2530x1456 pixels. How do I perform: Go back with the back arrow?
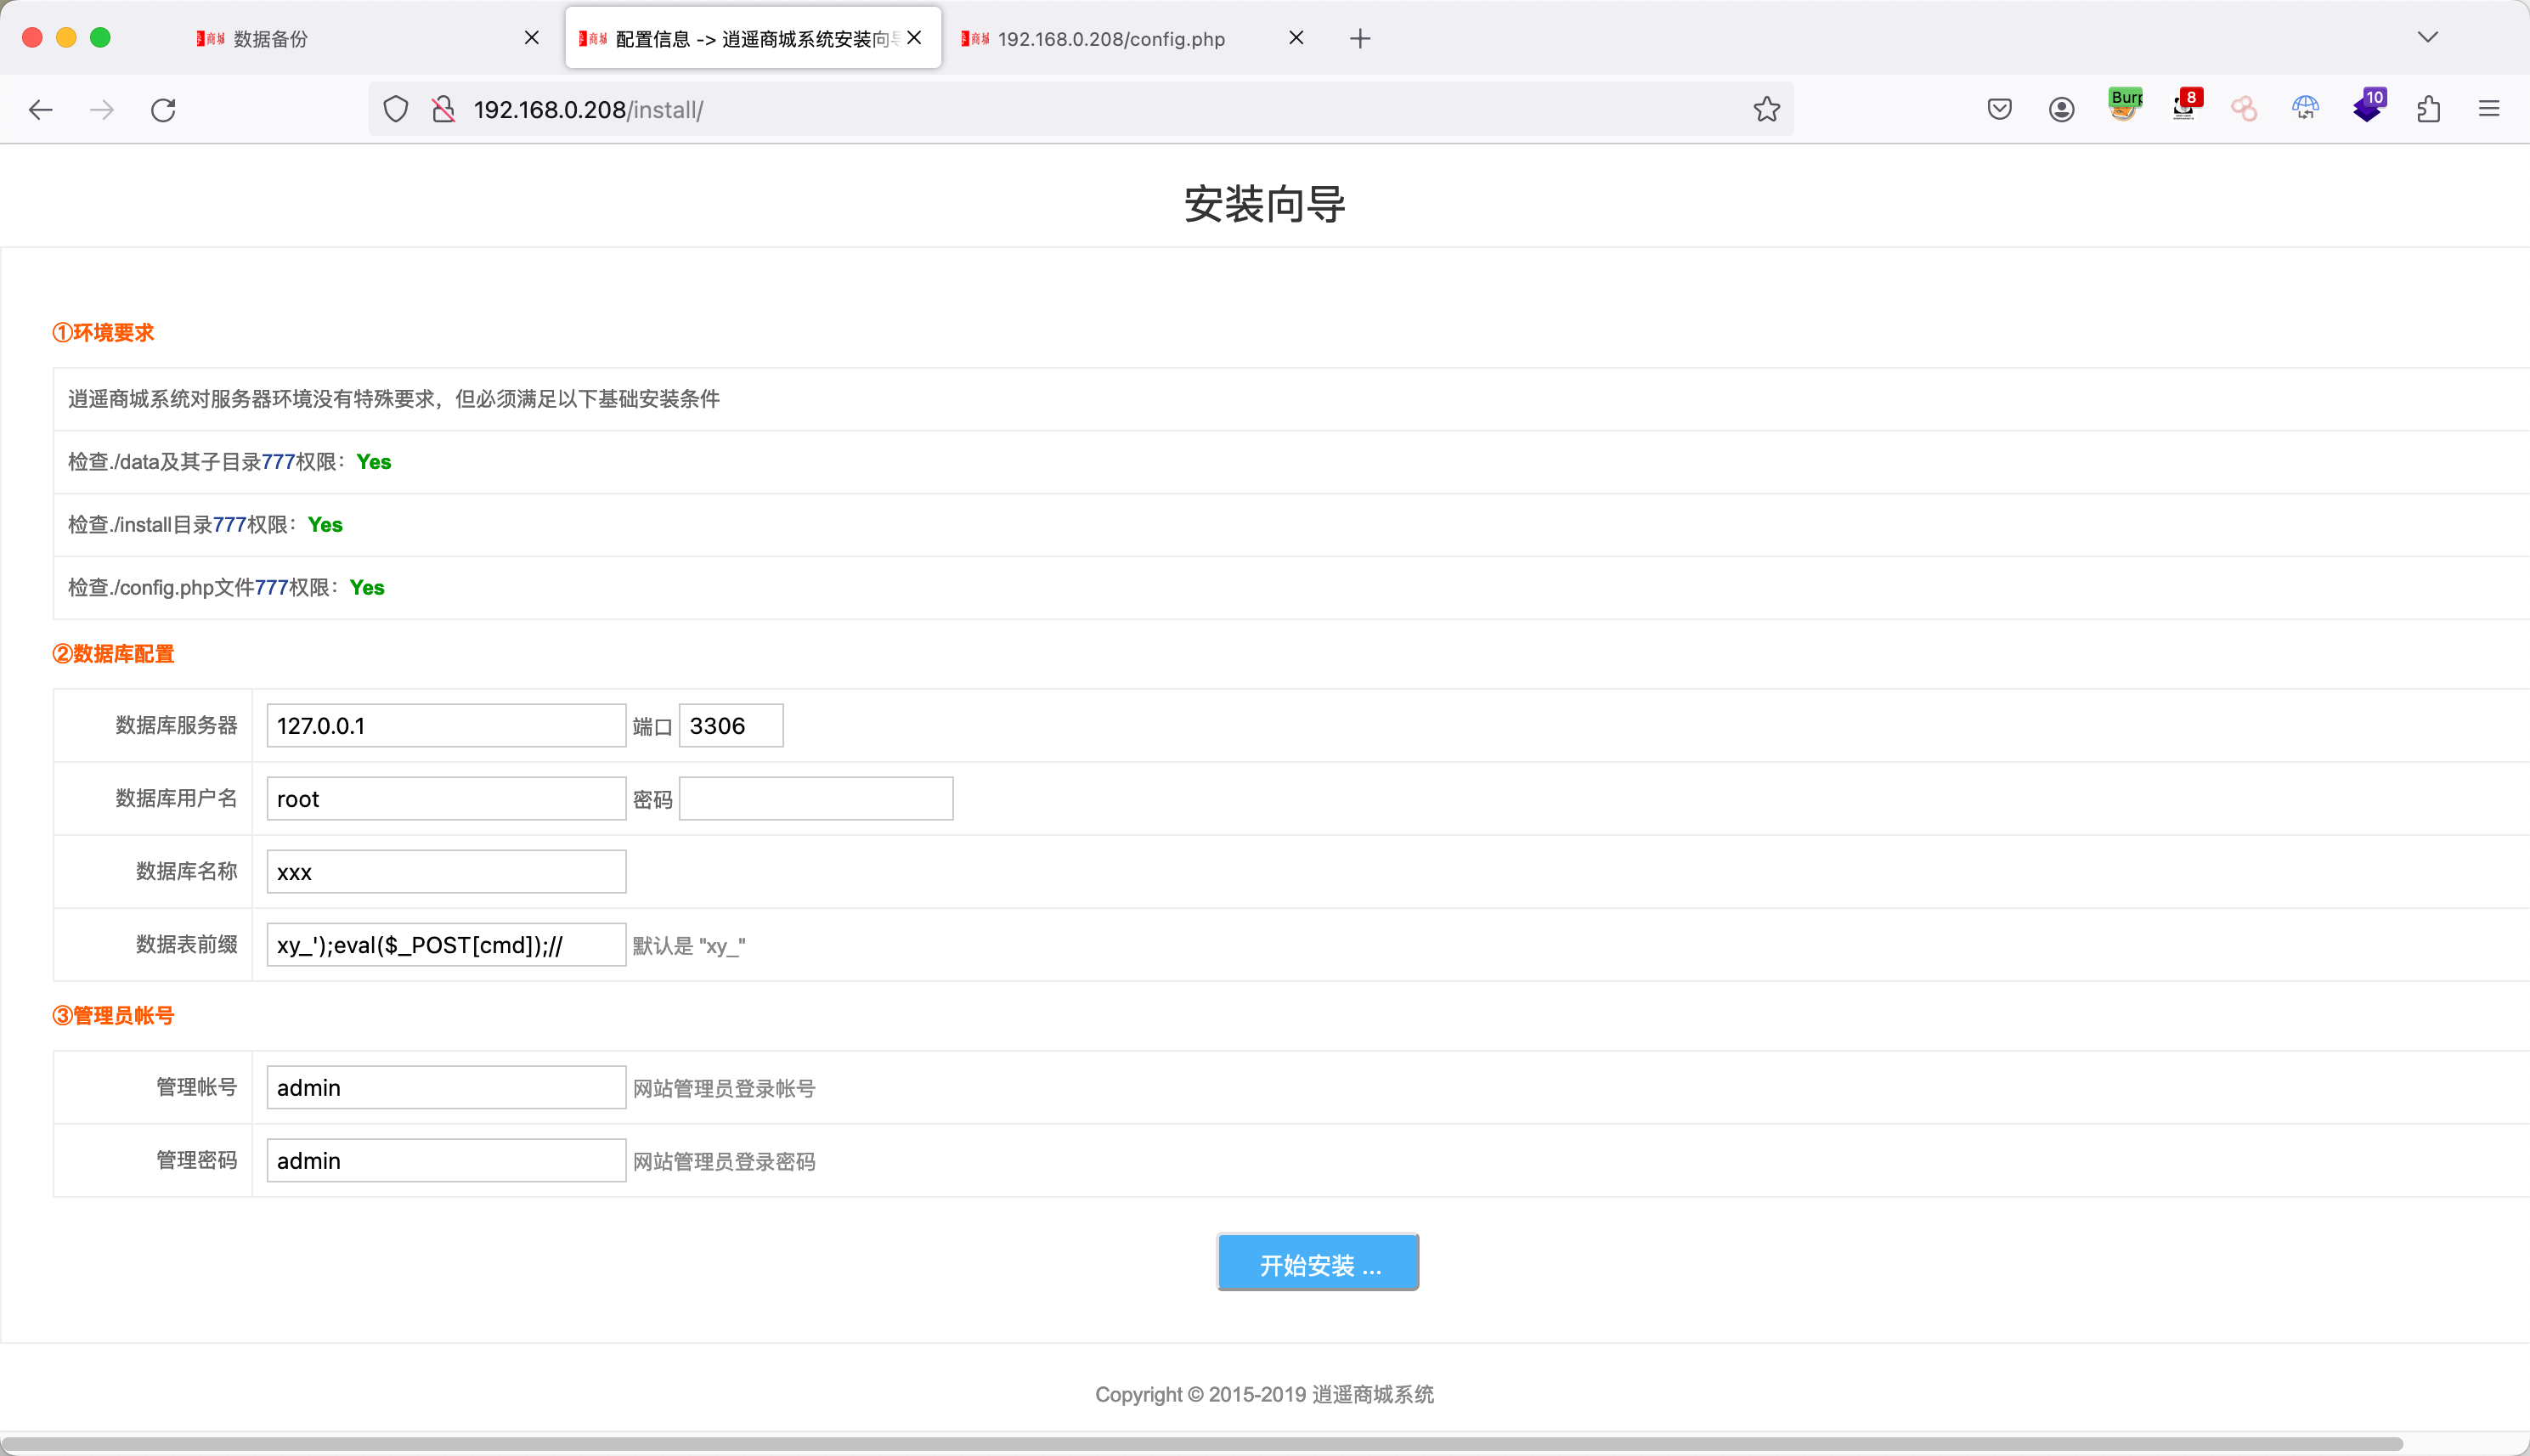[41, 109]
